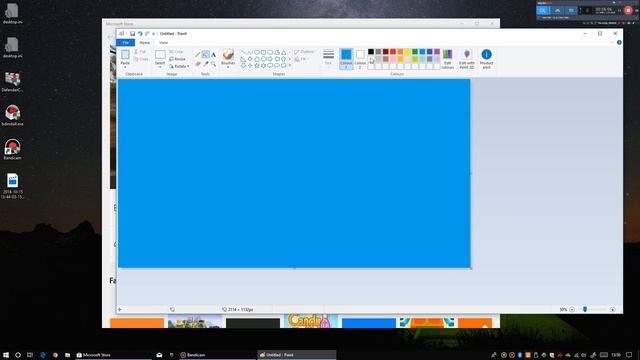
Task: Click the Paint Help question mark icon
Action: (x=619, y=42)
